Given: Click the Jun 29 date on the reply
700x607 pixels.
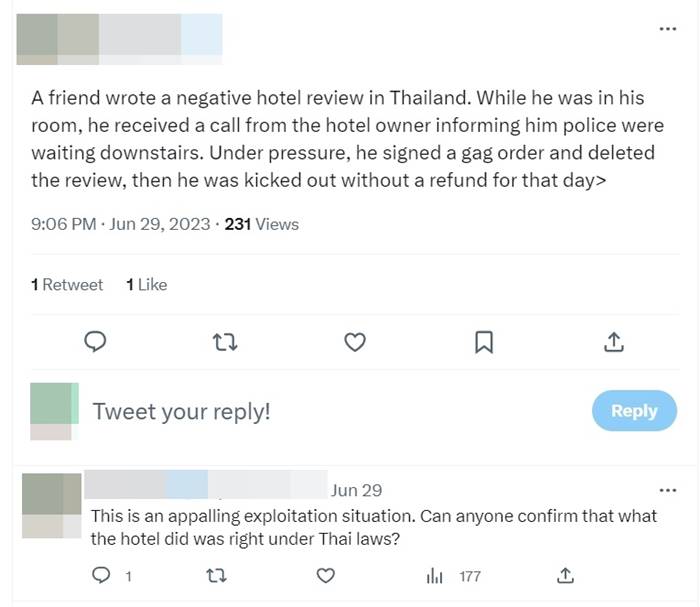Looking at the screenshot, I should pyautogui.click(x=356, y=490).
